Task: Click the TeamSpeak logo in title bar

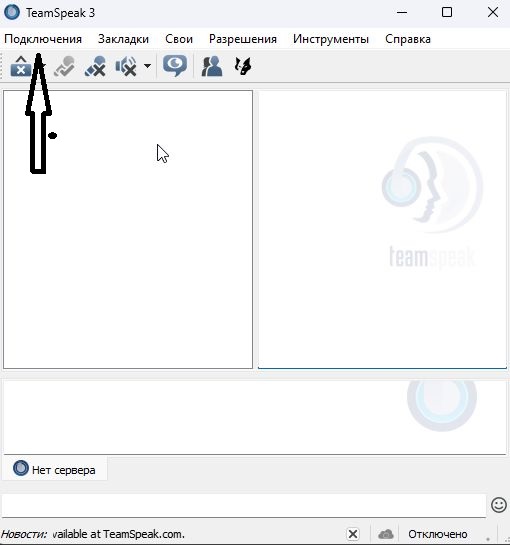Action: 12,13
